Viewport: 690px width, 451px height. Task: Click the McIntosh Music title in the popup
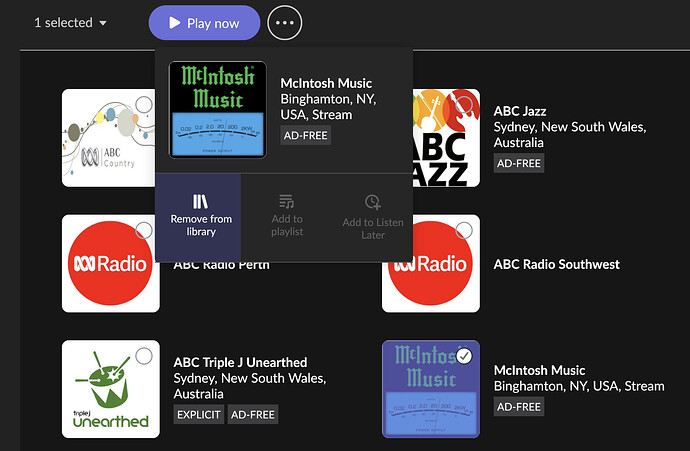click(326, 83)
